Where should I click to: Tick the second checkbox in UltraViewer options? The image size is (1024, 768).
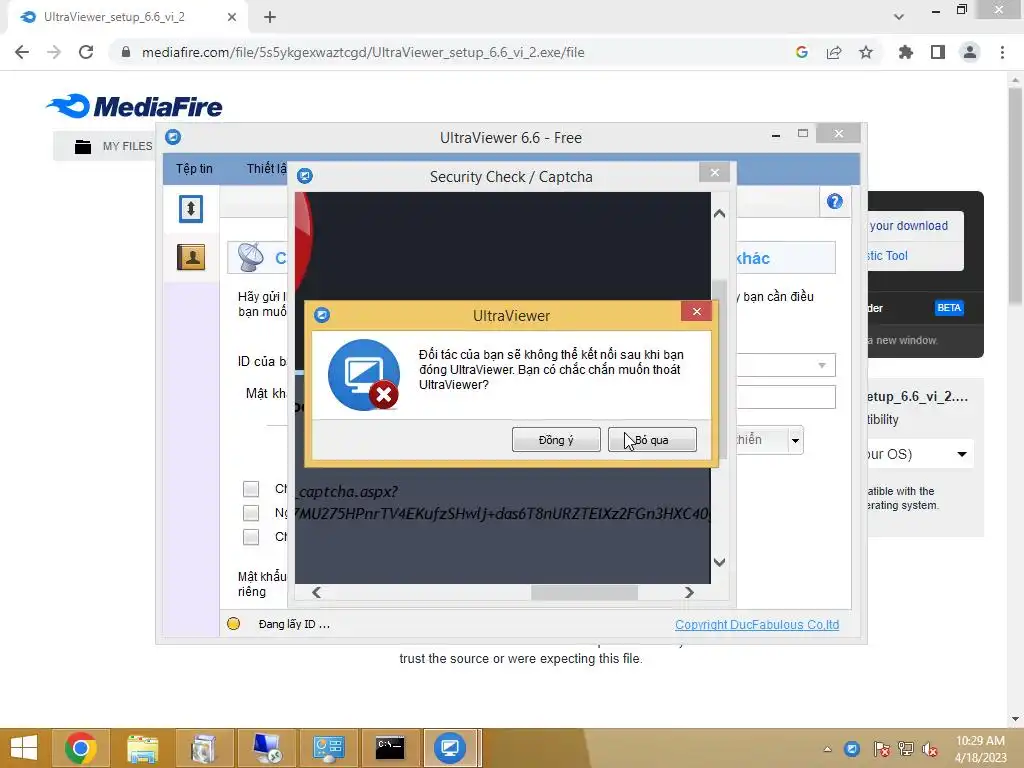251,513
